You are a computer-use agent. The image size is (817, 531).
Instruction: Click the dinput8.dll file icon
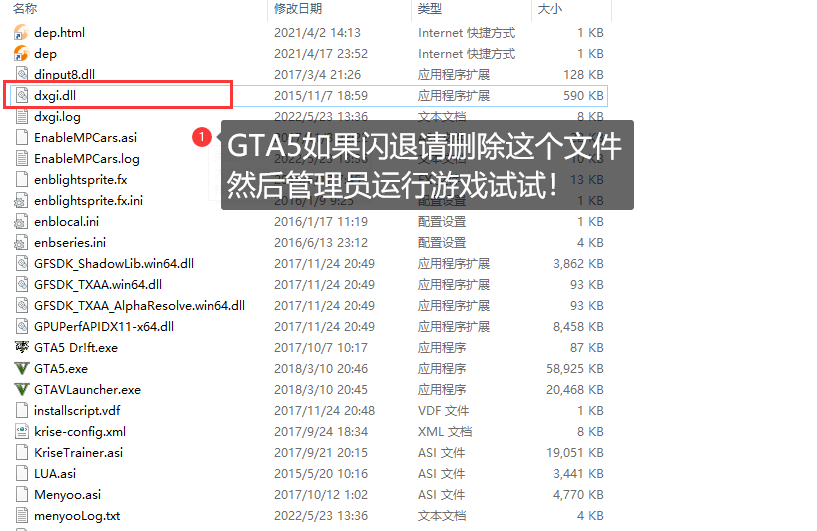[21, 75]
